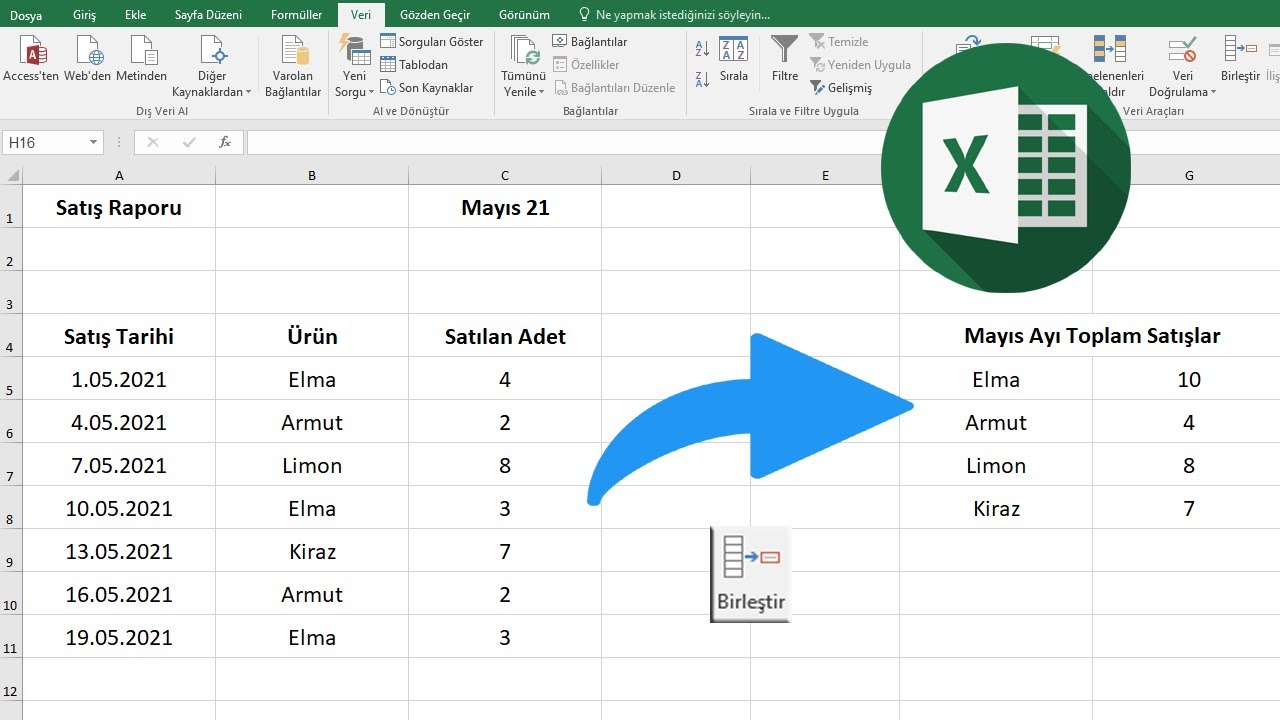Viewport: 1280px width, 720px height.
Task: Click the formula bar cancel X
Action: coord(153,143)
